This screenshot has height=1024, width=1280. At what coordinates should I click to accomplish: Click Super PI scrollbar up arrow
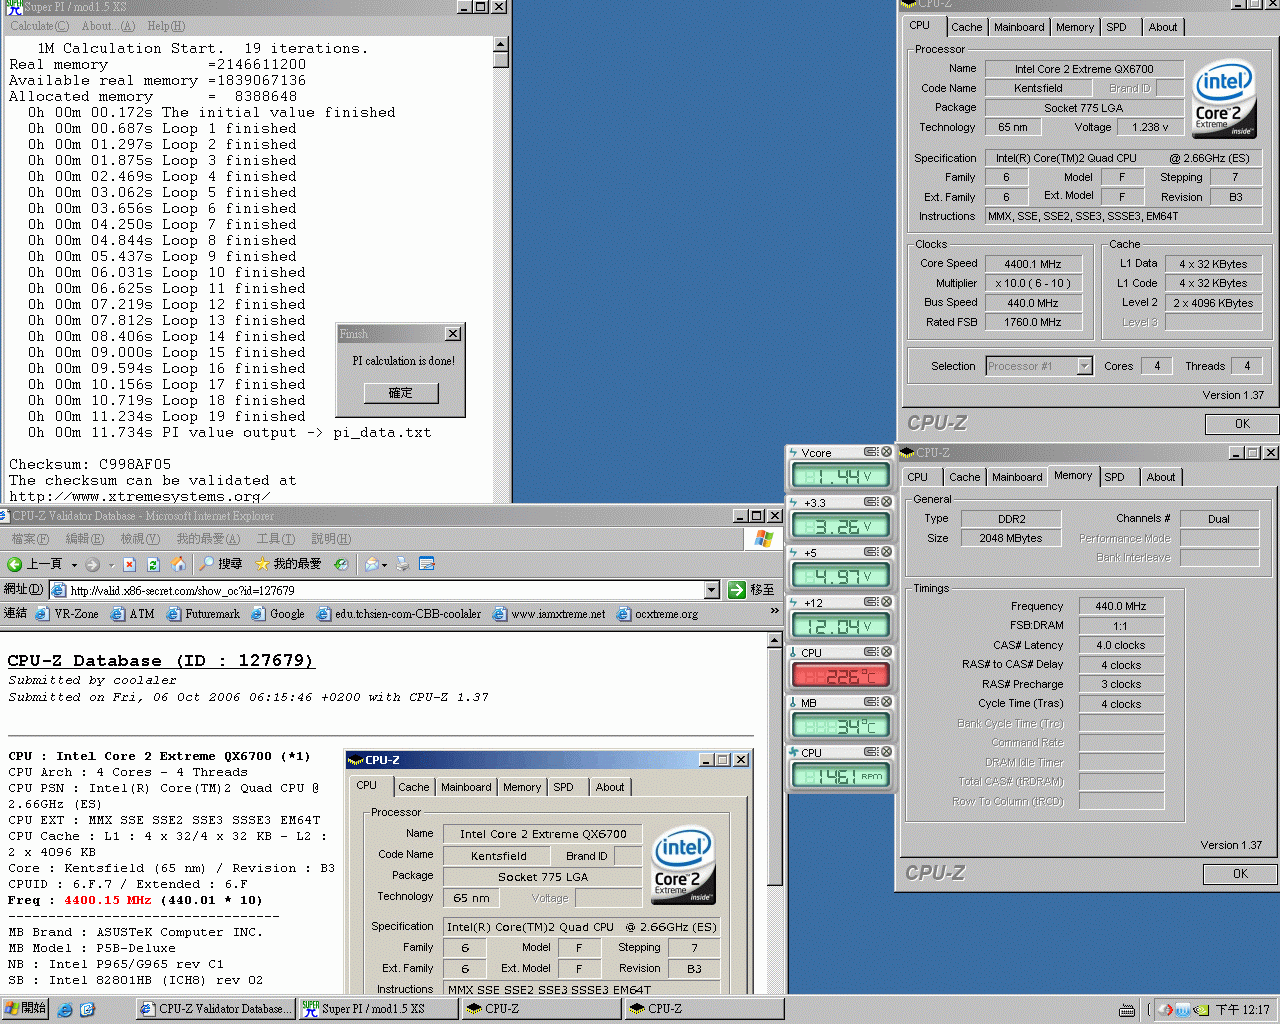[501, 44]
